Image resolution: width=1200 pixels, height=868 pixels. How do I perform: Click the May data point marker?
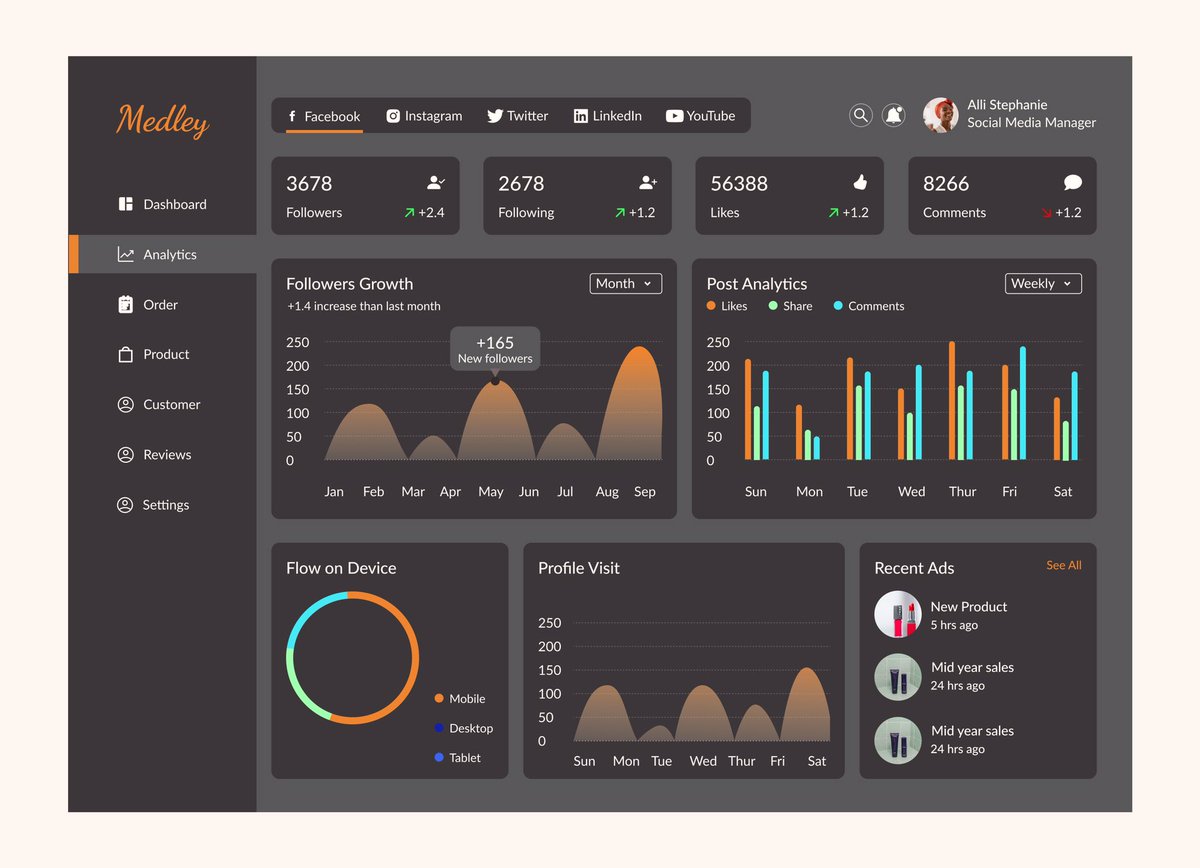(495, 381)
